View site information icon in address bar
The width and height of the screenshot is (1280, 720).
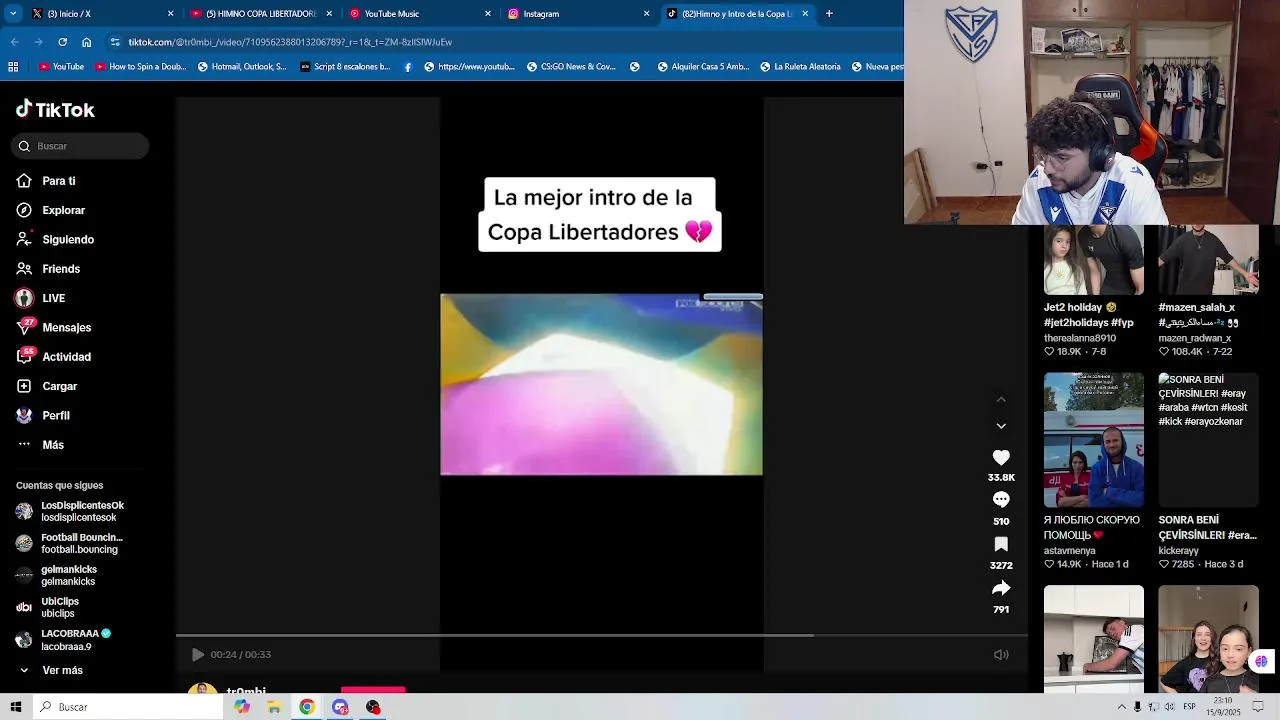point(116,42)
